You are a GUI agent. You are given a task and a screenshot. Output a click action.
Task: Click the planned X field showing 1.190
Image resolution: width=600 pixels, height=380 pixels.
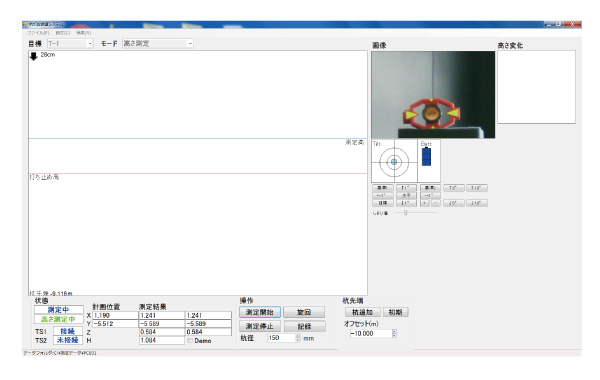(x=115, y=315)
